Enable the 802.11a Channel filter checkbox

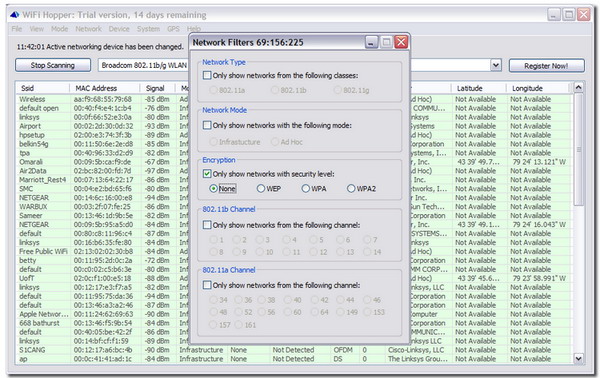(x=207, y=285)
